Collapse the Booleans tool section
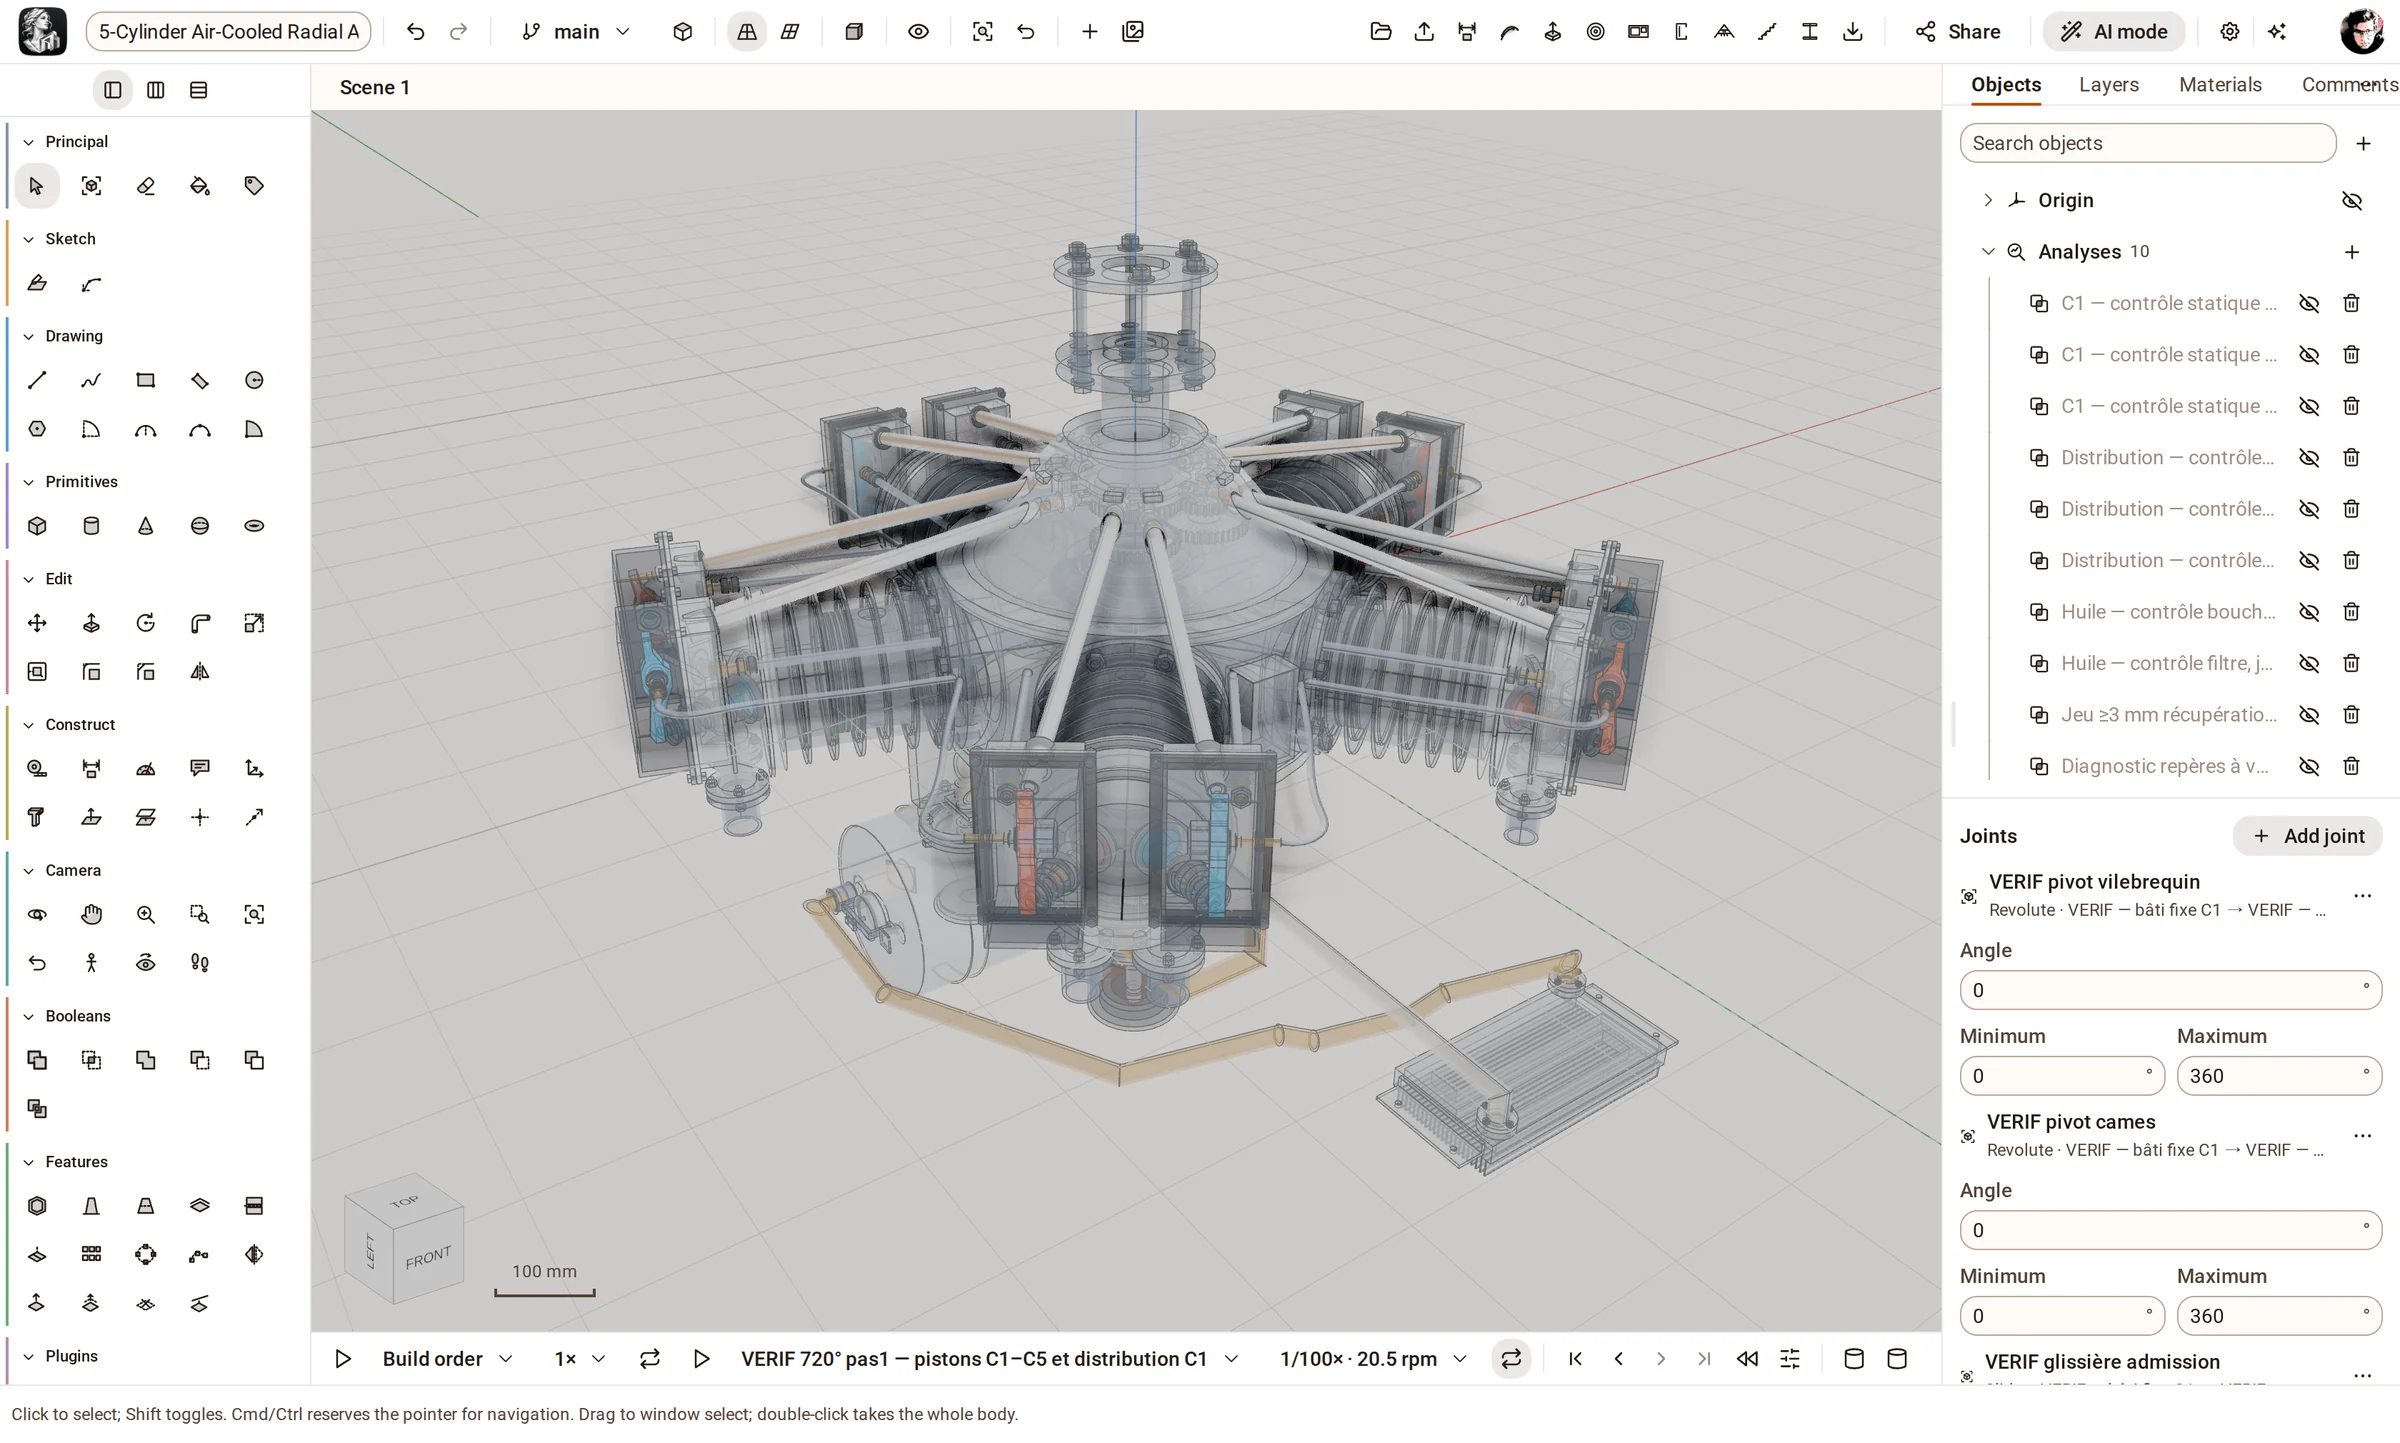The height and width of the screenshot is (1443, 2400). click(28, 1016)
